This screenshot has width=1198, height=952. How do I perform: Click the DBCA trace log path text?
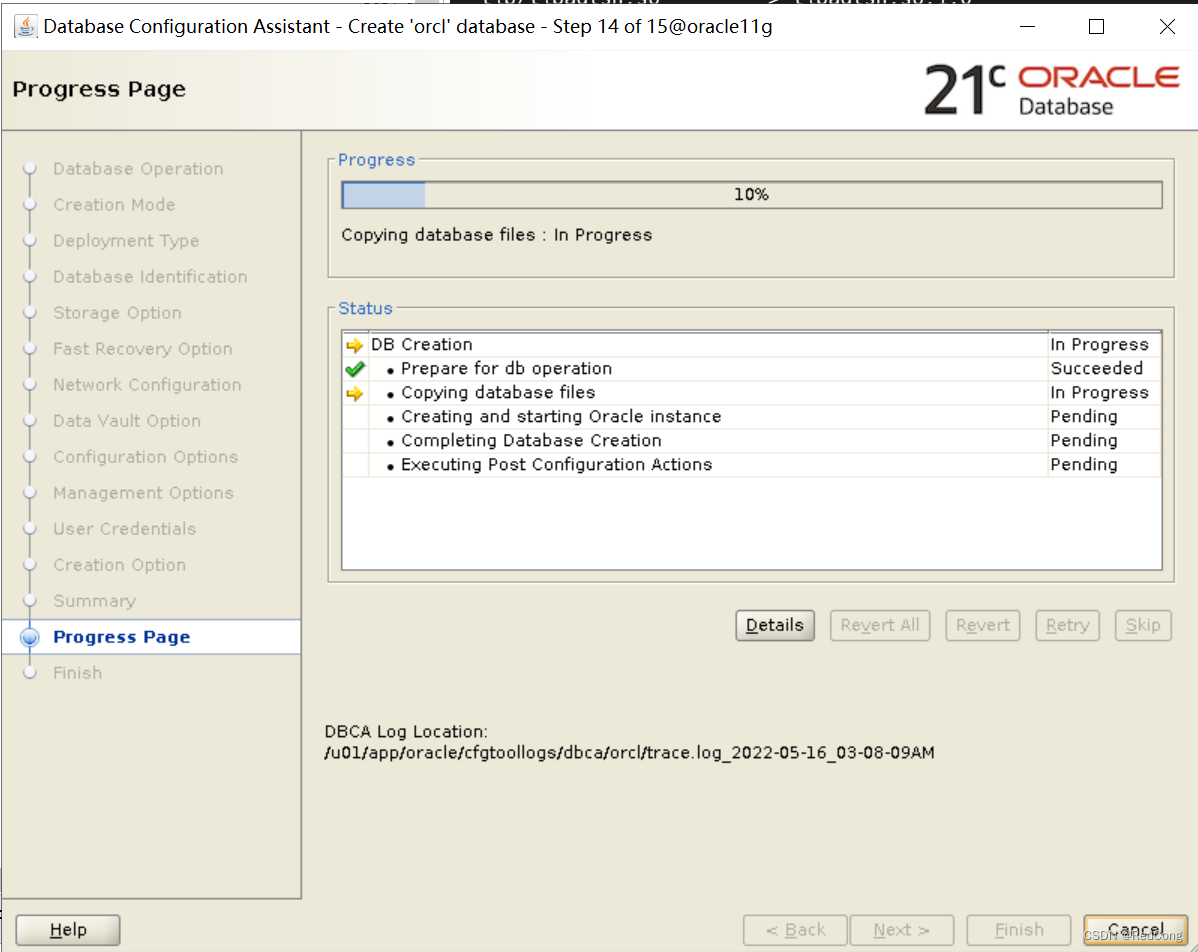629,753
